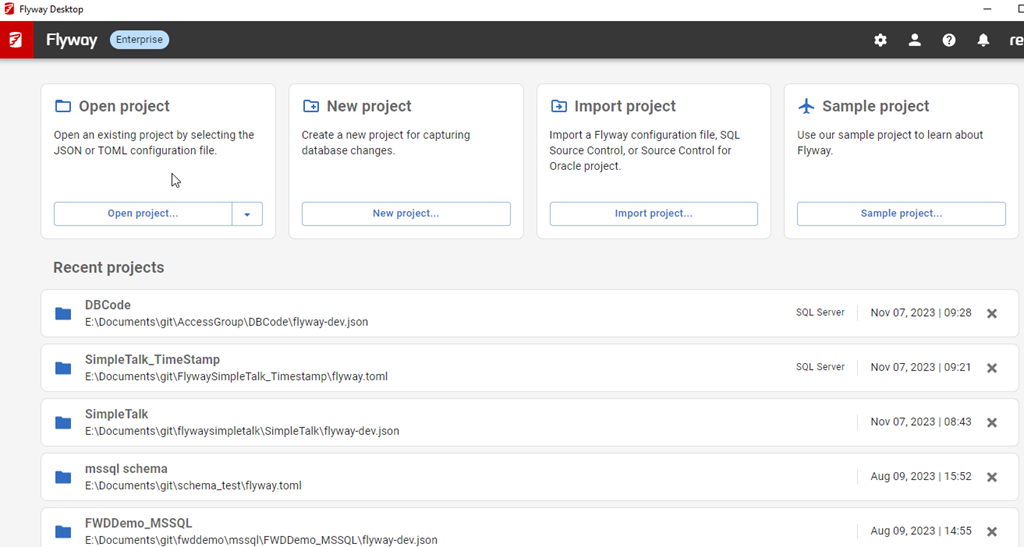Remove mssql schema from recent projects
The height and width of the screenshot is (547, 1024).
tap(992, 477)
